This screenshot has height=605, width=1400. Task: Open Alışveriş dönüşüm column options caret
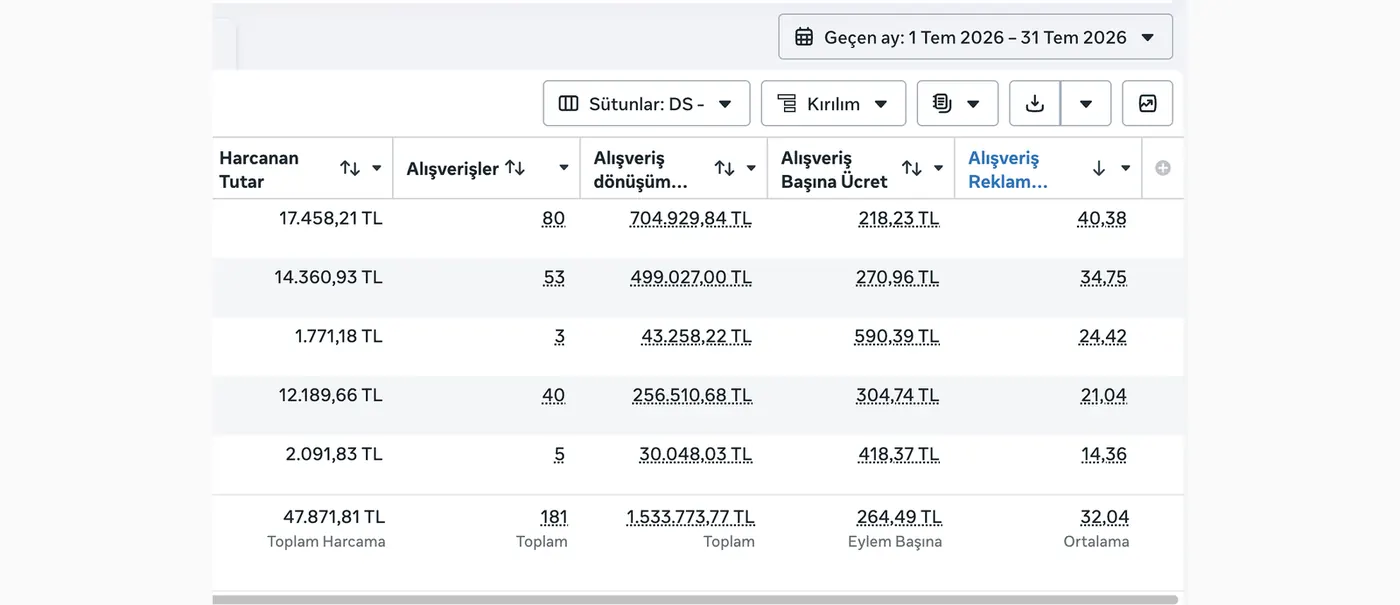[751, 168]
